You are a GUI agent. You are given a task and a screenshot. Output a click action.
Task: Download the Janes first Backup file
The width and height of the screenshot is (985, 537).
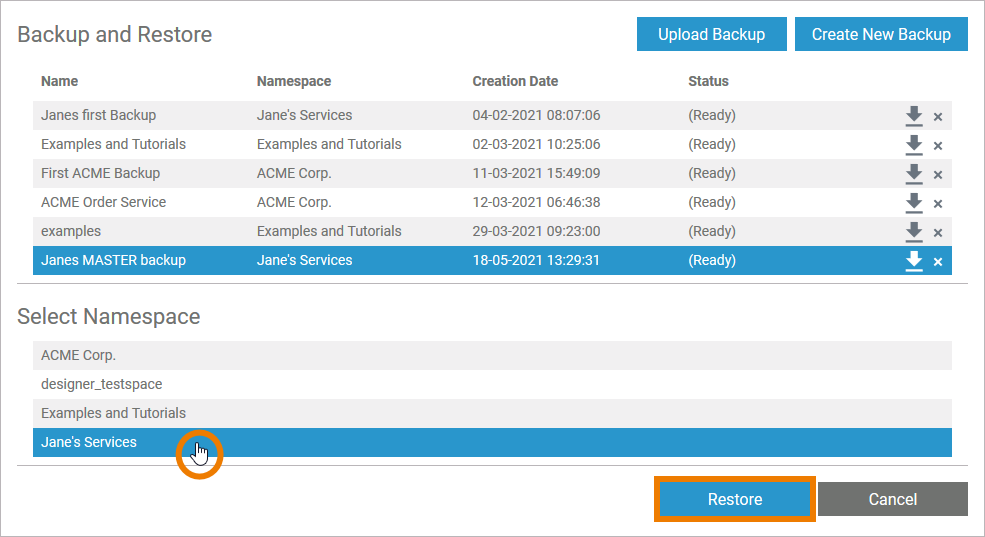913,116
